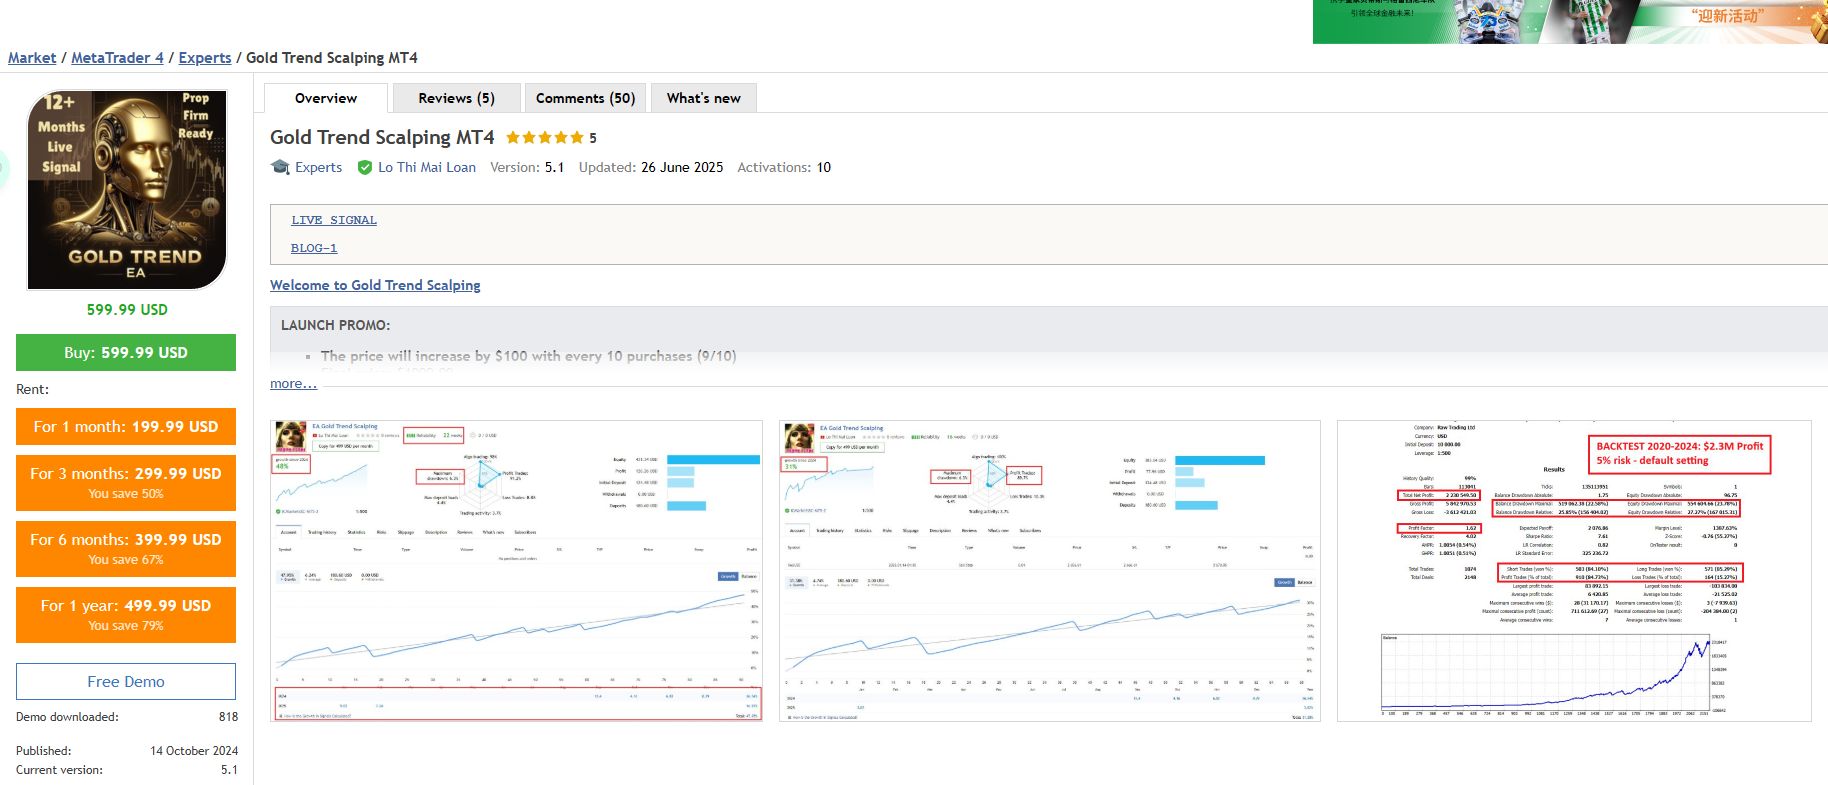Go to the MetaTrader 4 breadcrumb link

coord(117,58)
